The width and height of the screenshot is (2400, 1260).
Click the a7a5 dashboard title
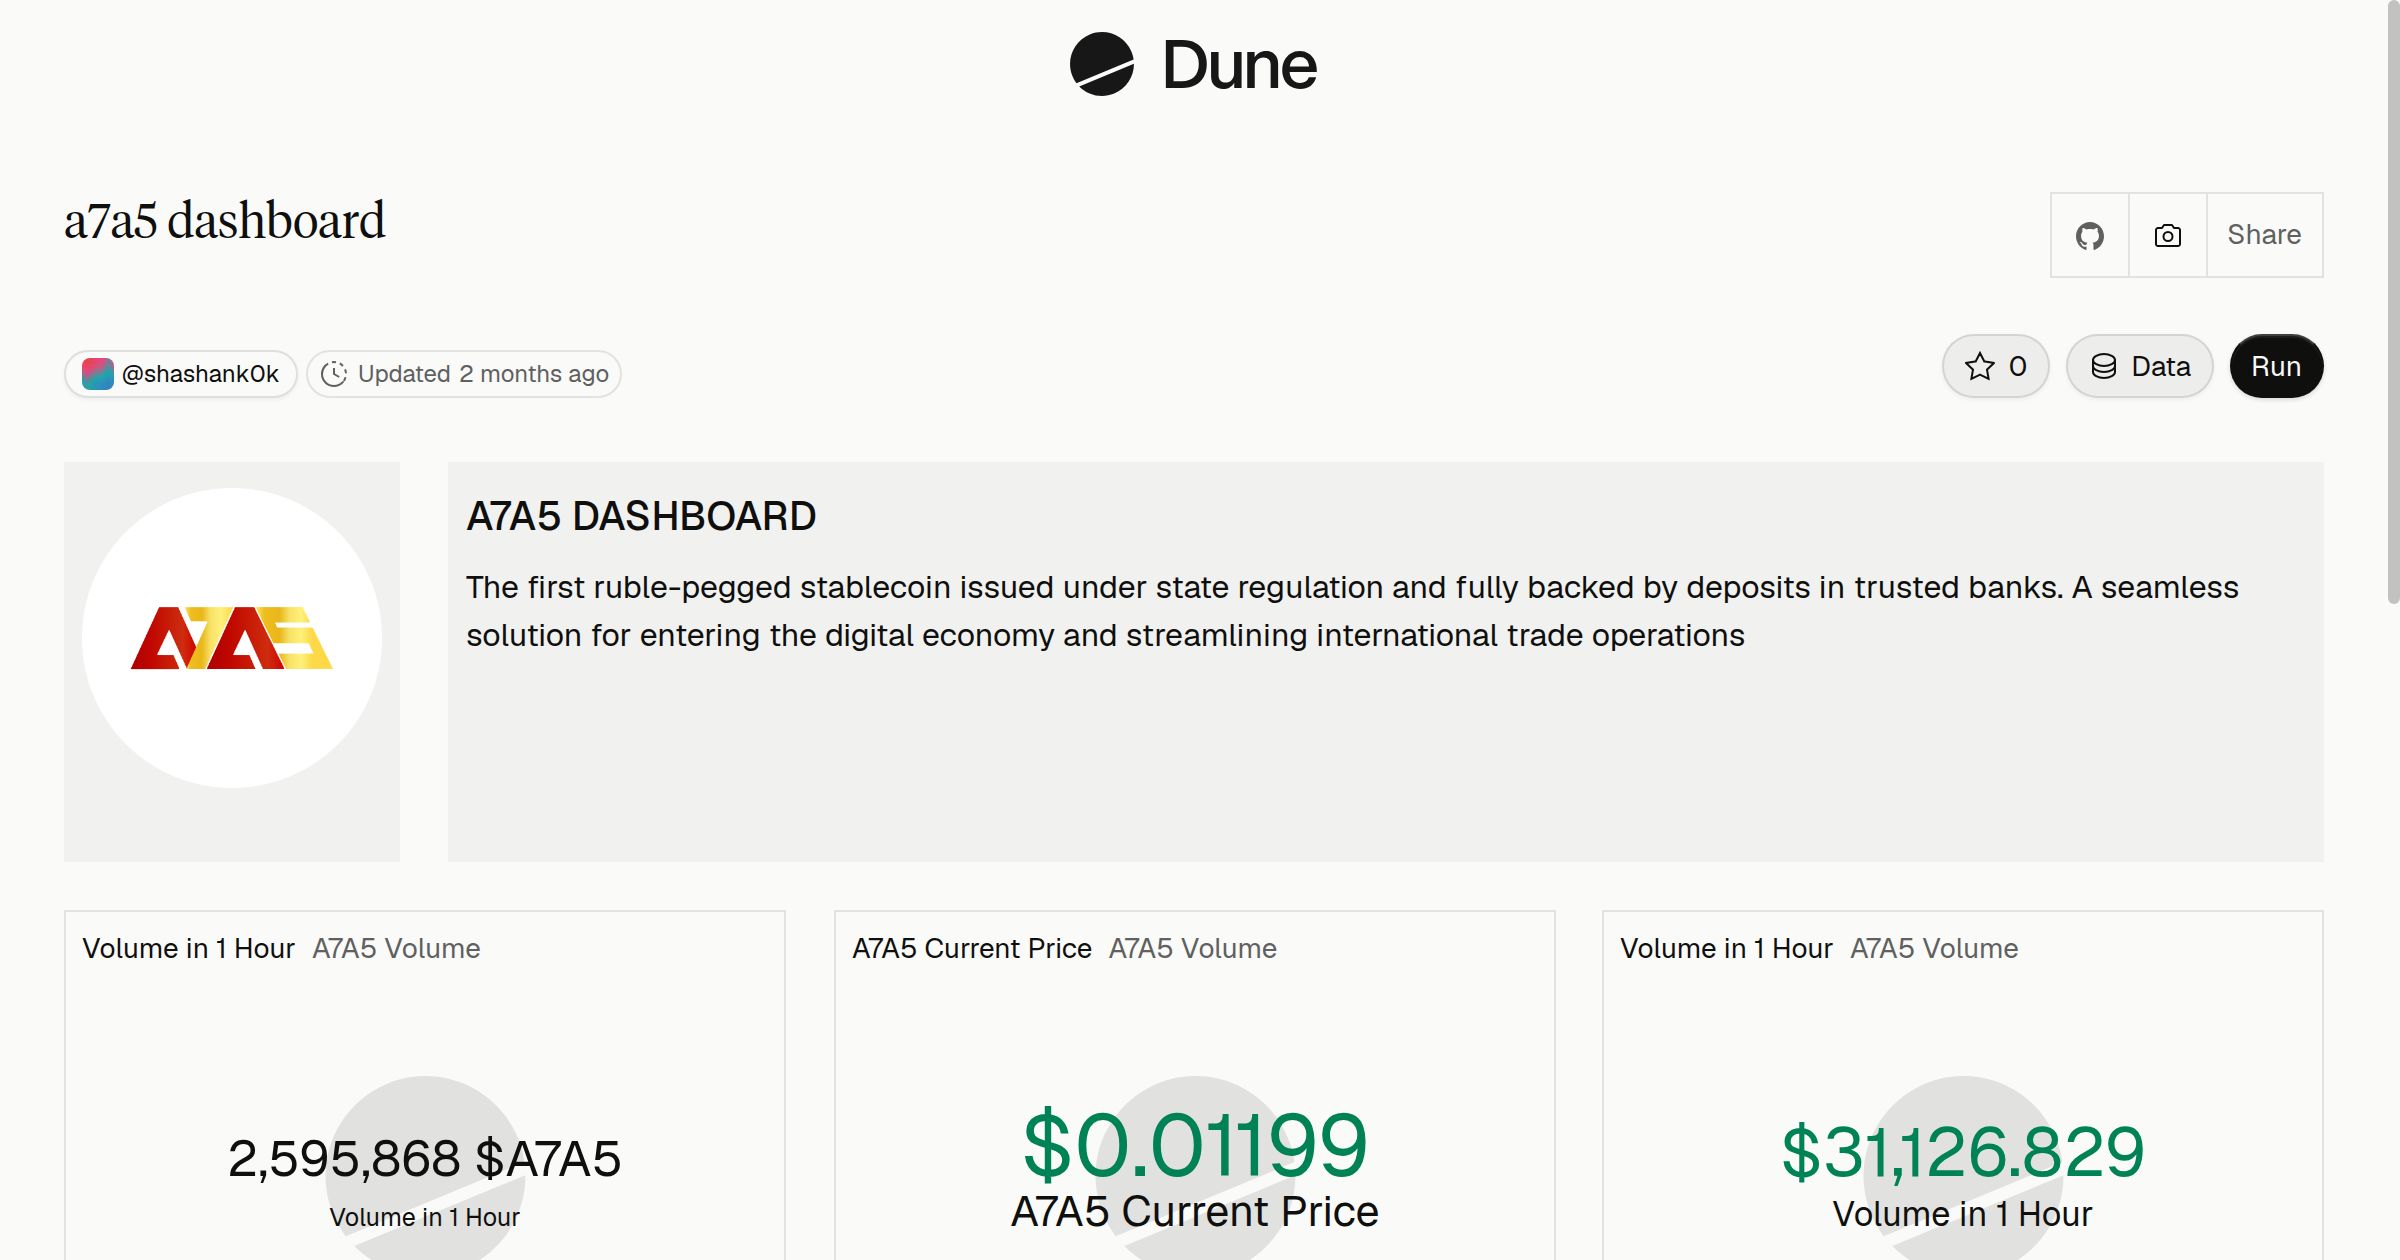click(224, 221)
